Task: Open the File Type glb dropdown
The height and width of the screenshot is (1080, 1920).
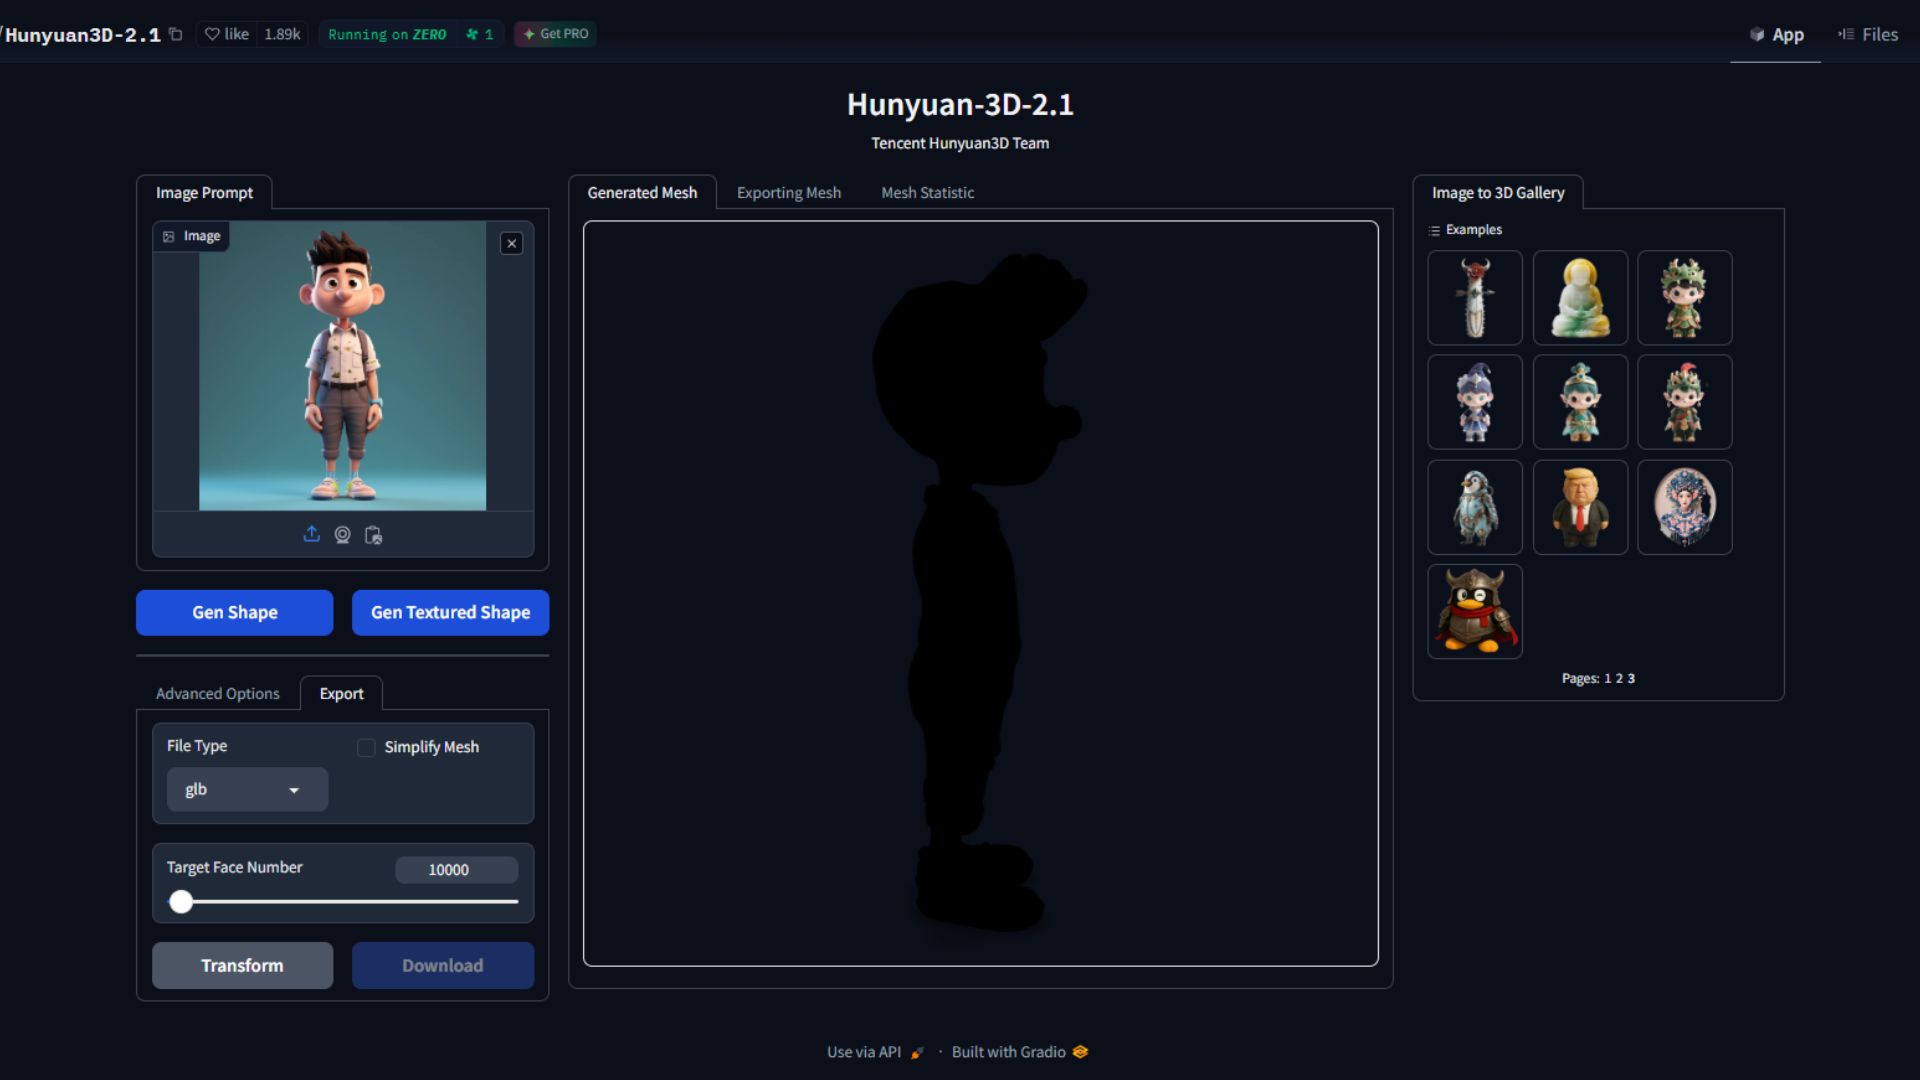Action: 247,790
